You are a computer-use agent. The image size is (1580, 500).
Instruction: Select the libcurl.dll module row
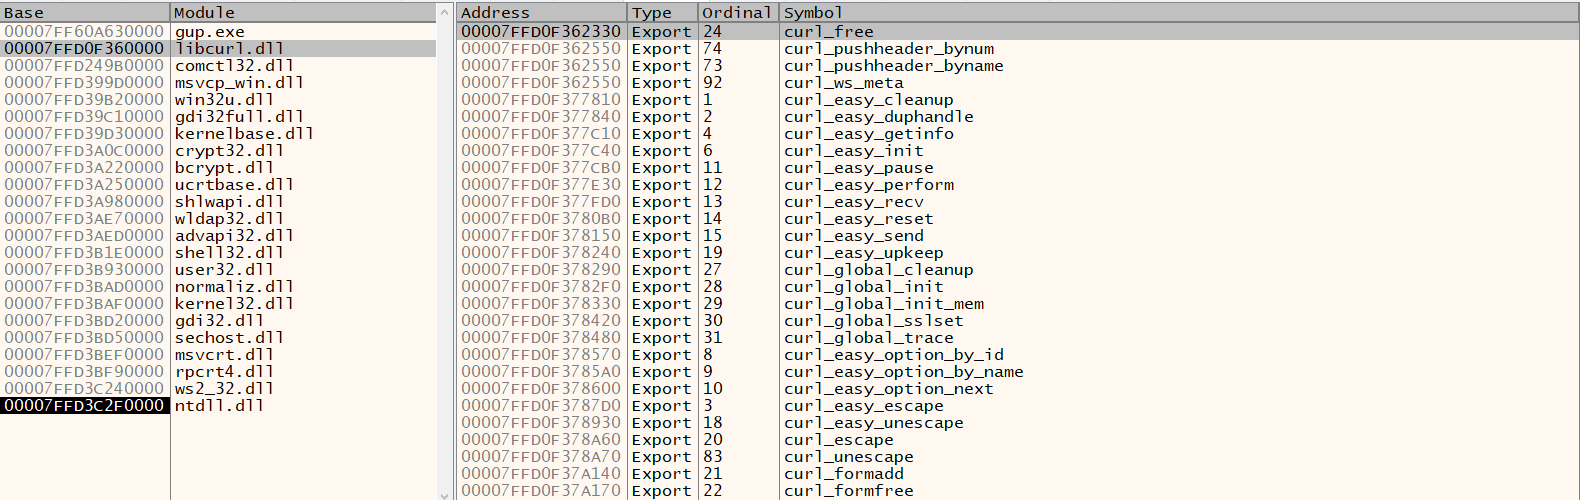[229, 49]
